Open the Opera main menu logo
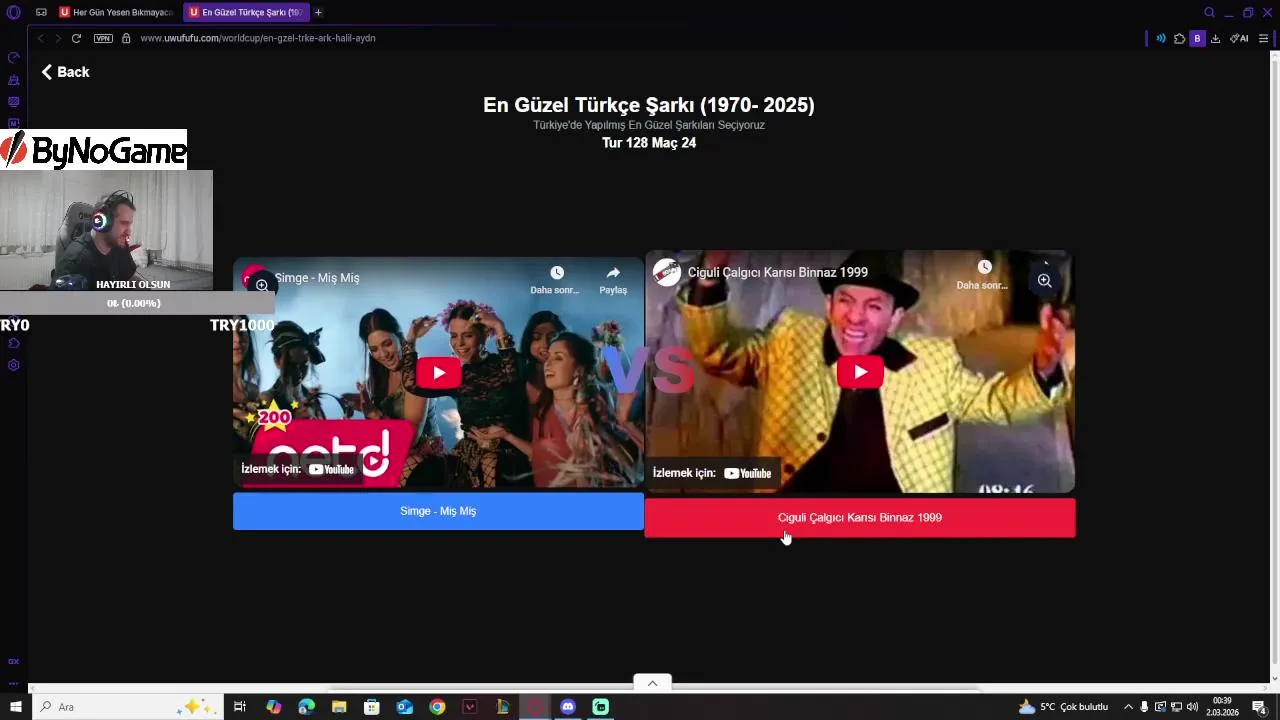This screenshot has height=720, width=1280. pyautogui.click(x=13, y=12)
